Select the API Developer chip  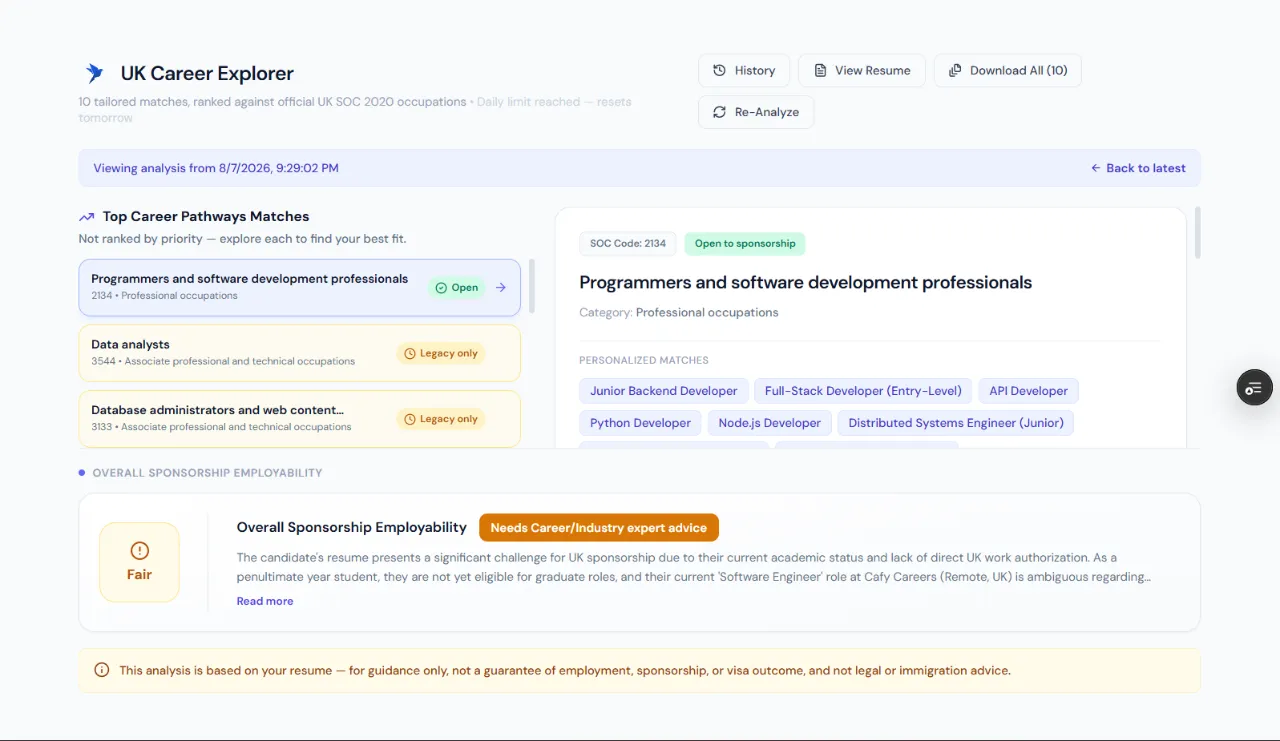tap(1029, 391)
